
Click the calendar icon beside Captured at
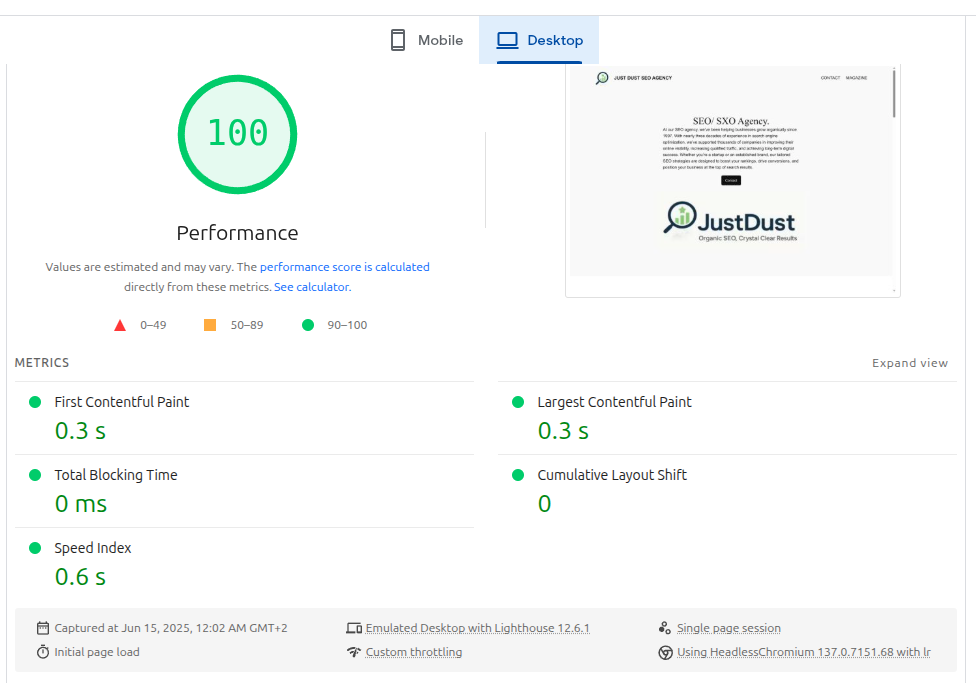(x=43, y=628)
